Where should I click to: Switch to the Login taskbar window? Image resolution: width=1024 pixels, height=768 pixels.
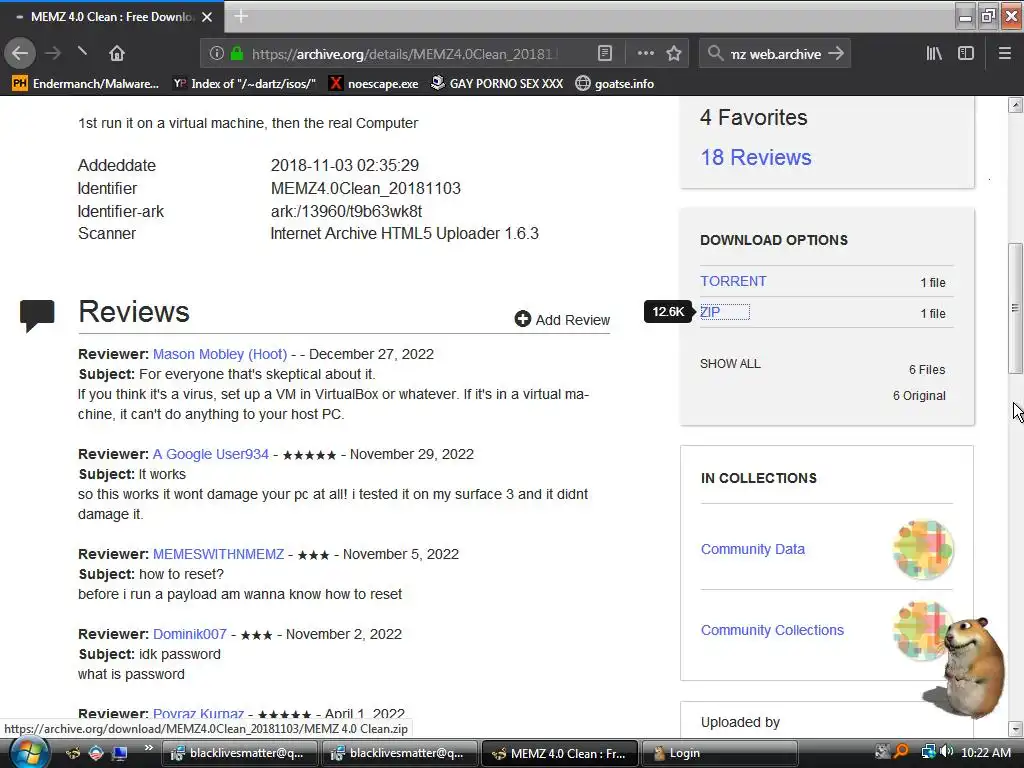point(719,753)
